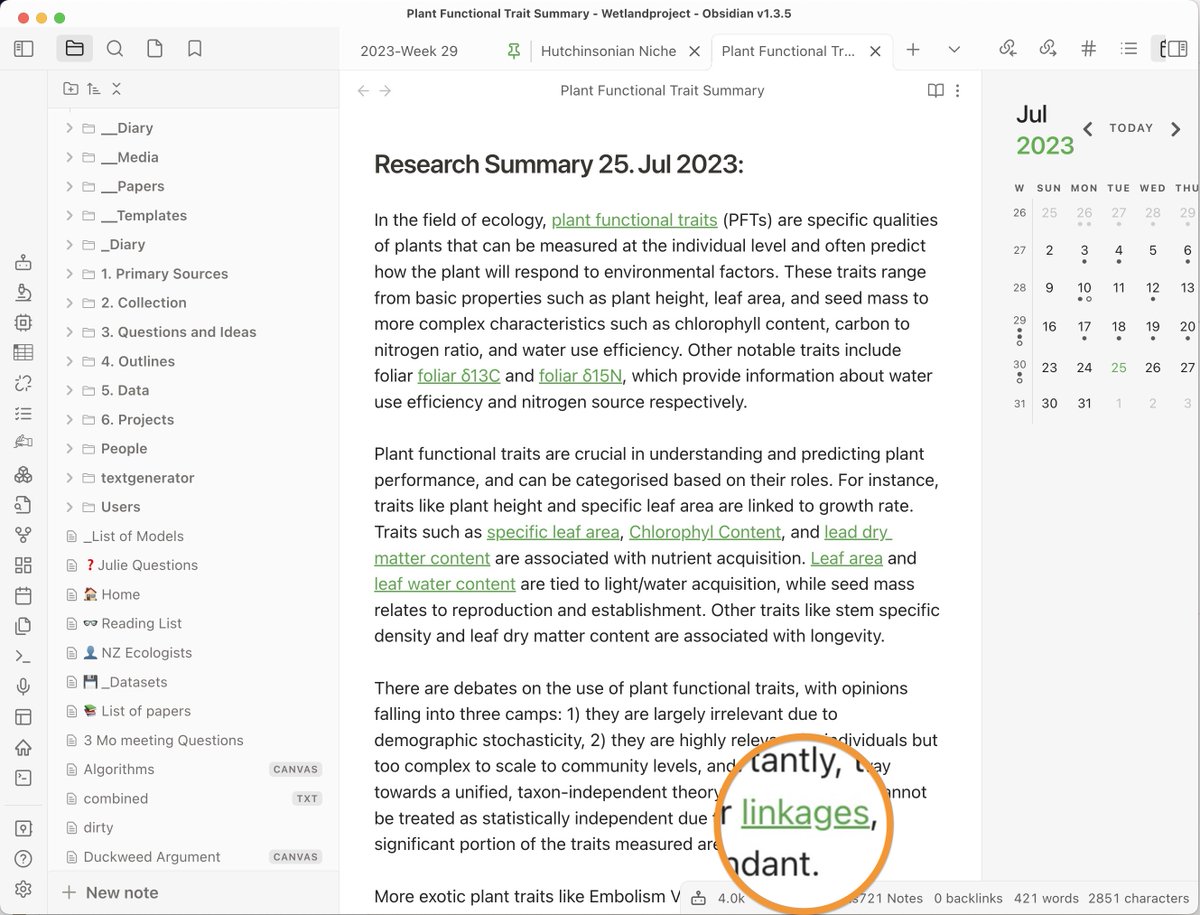Click the microscope icon in the ribbon
1200x915 pixels.
24,292
